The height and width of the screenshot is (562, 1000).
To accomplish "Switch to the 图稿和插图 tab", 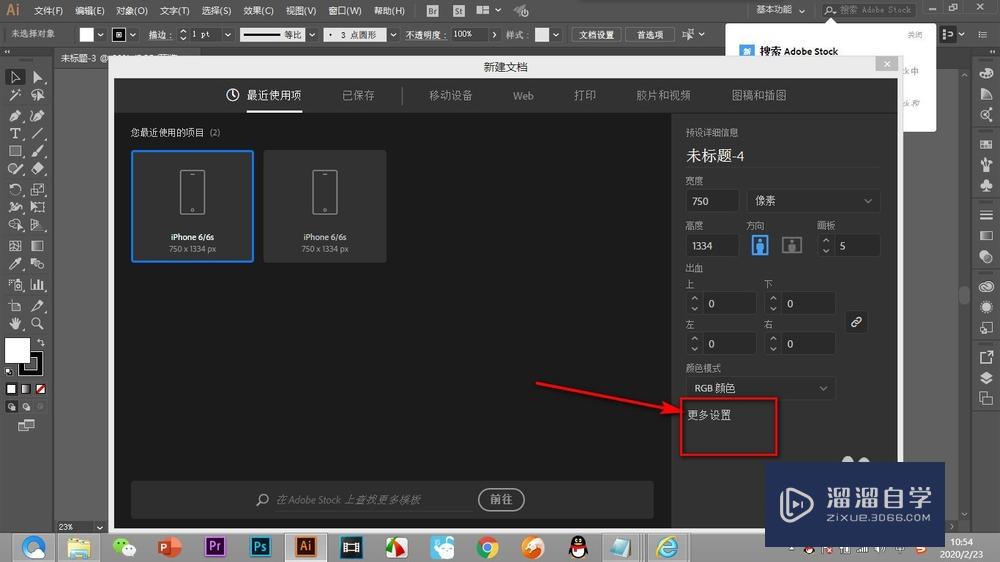I will pyautogui.click(x=759, y=96).
